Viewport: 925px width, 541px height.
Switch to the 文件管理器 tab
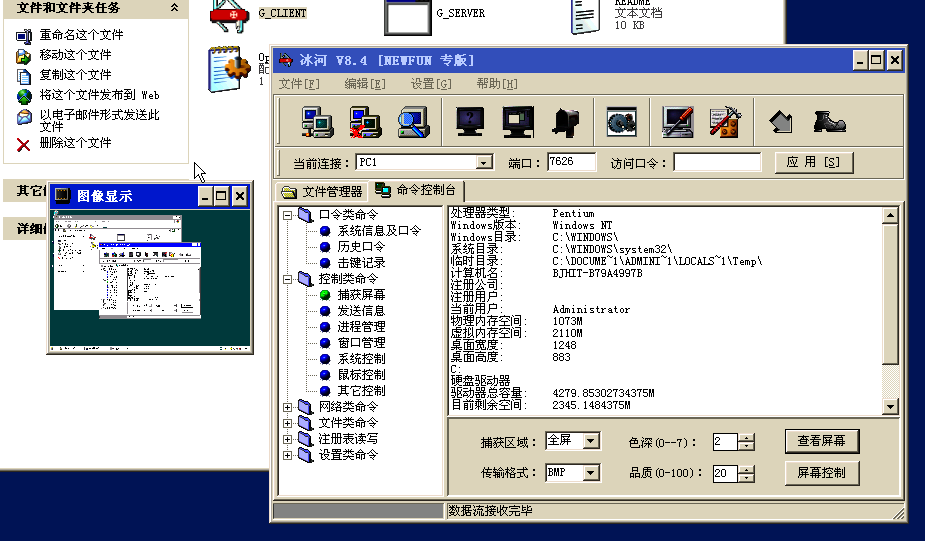[x=322, y=192]
